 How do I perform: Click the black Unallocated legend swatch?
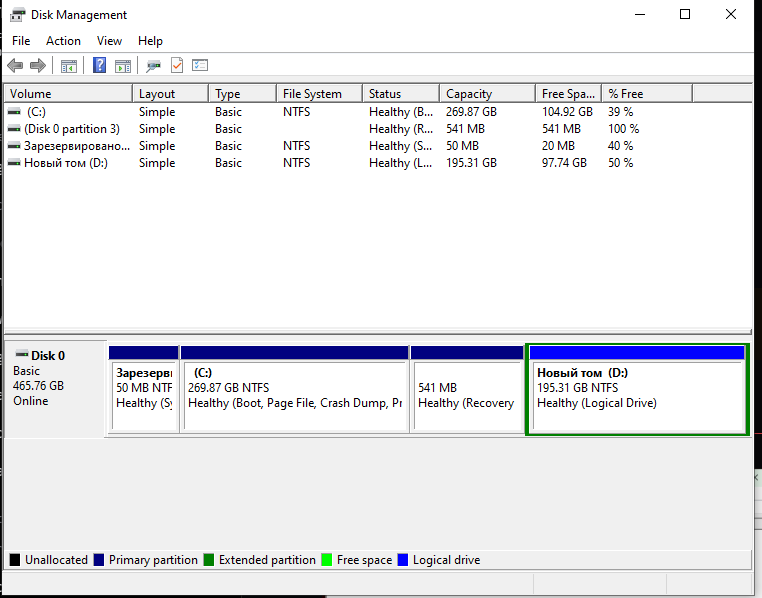15,560
